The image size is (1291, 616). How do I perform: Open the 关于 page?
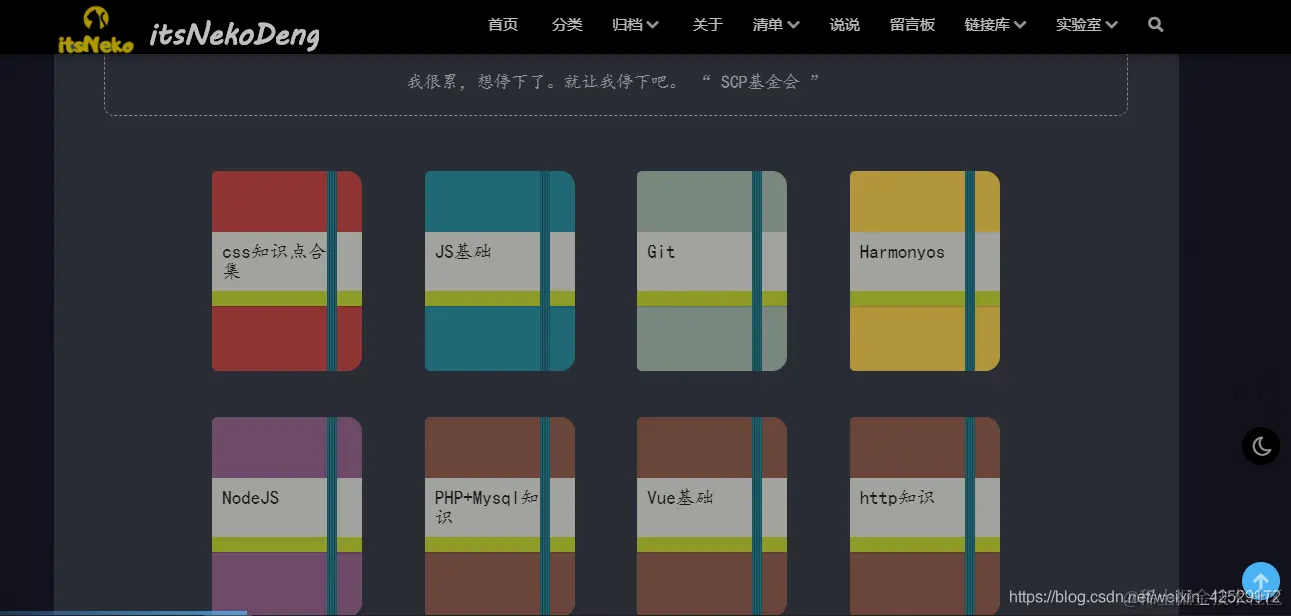click(x=707, y=25)
